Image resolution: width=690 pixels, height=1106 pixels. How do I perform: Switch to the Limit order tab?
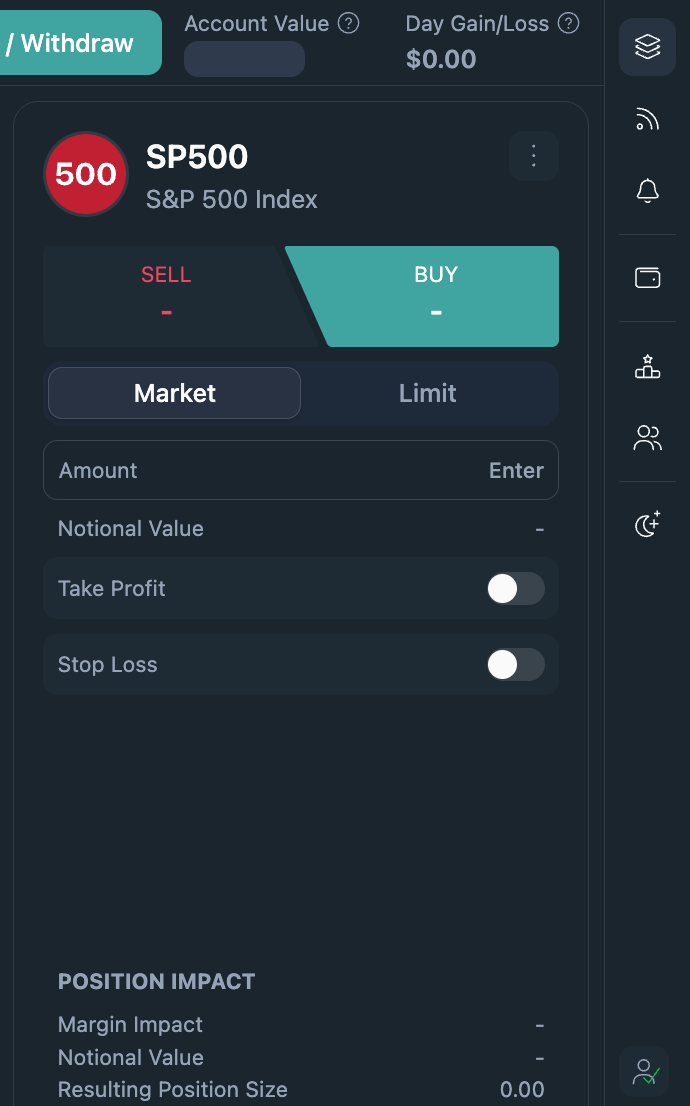tap(427, 393)
